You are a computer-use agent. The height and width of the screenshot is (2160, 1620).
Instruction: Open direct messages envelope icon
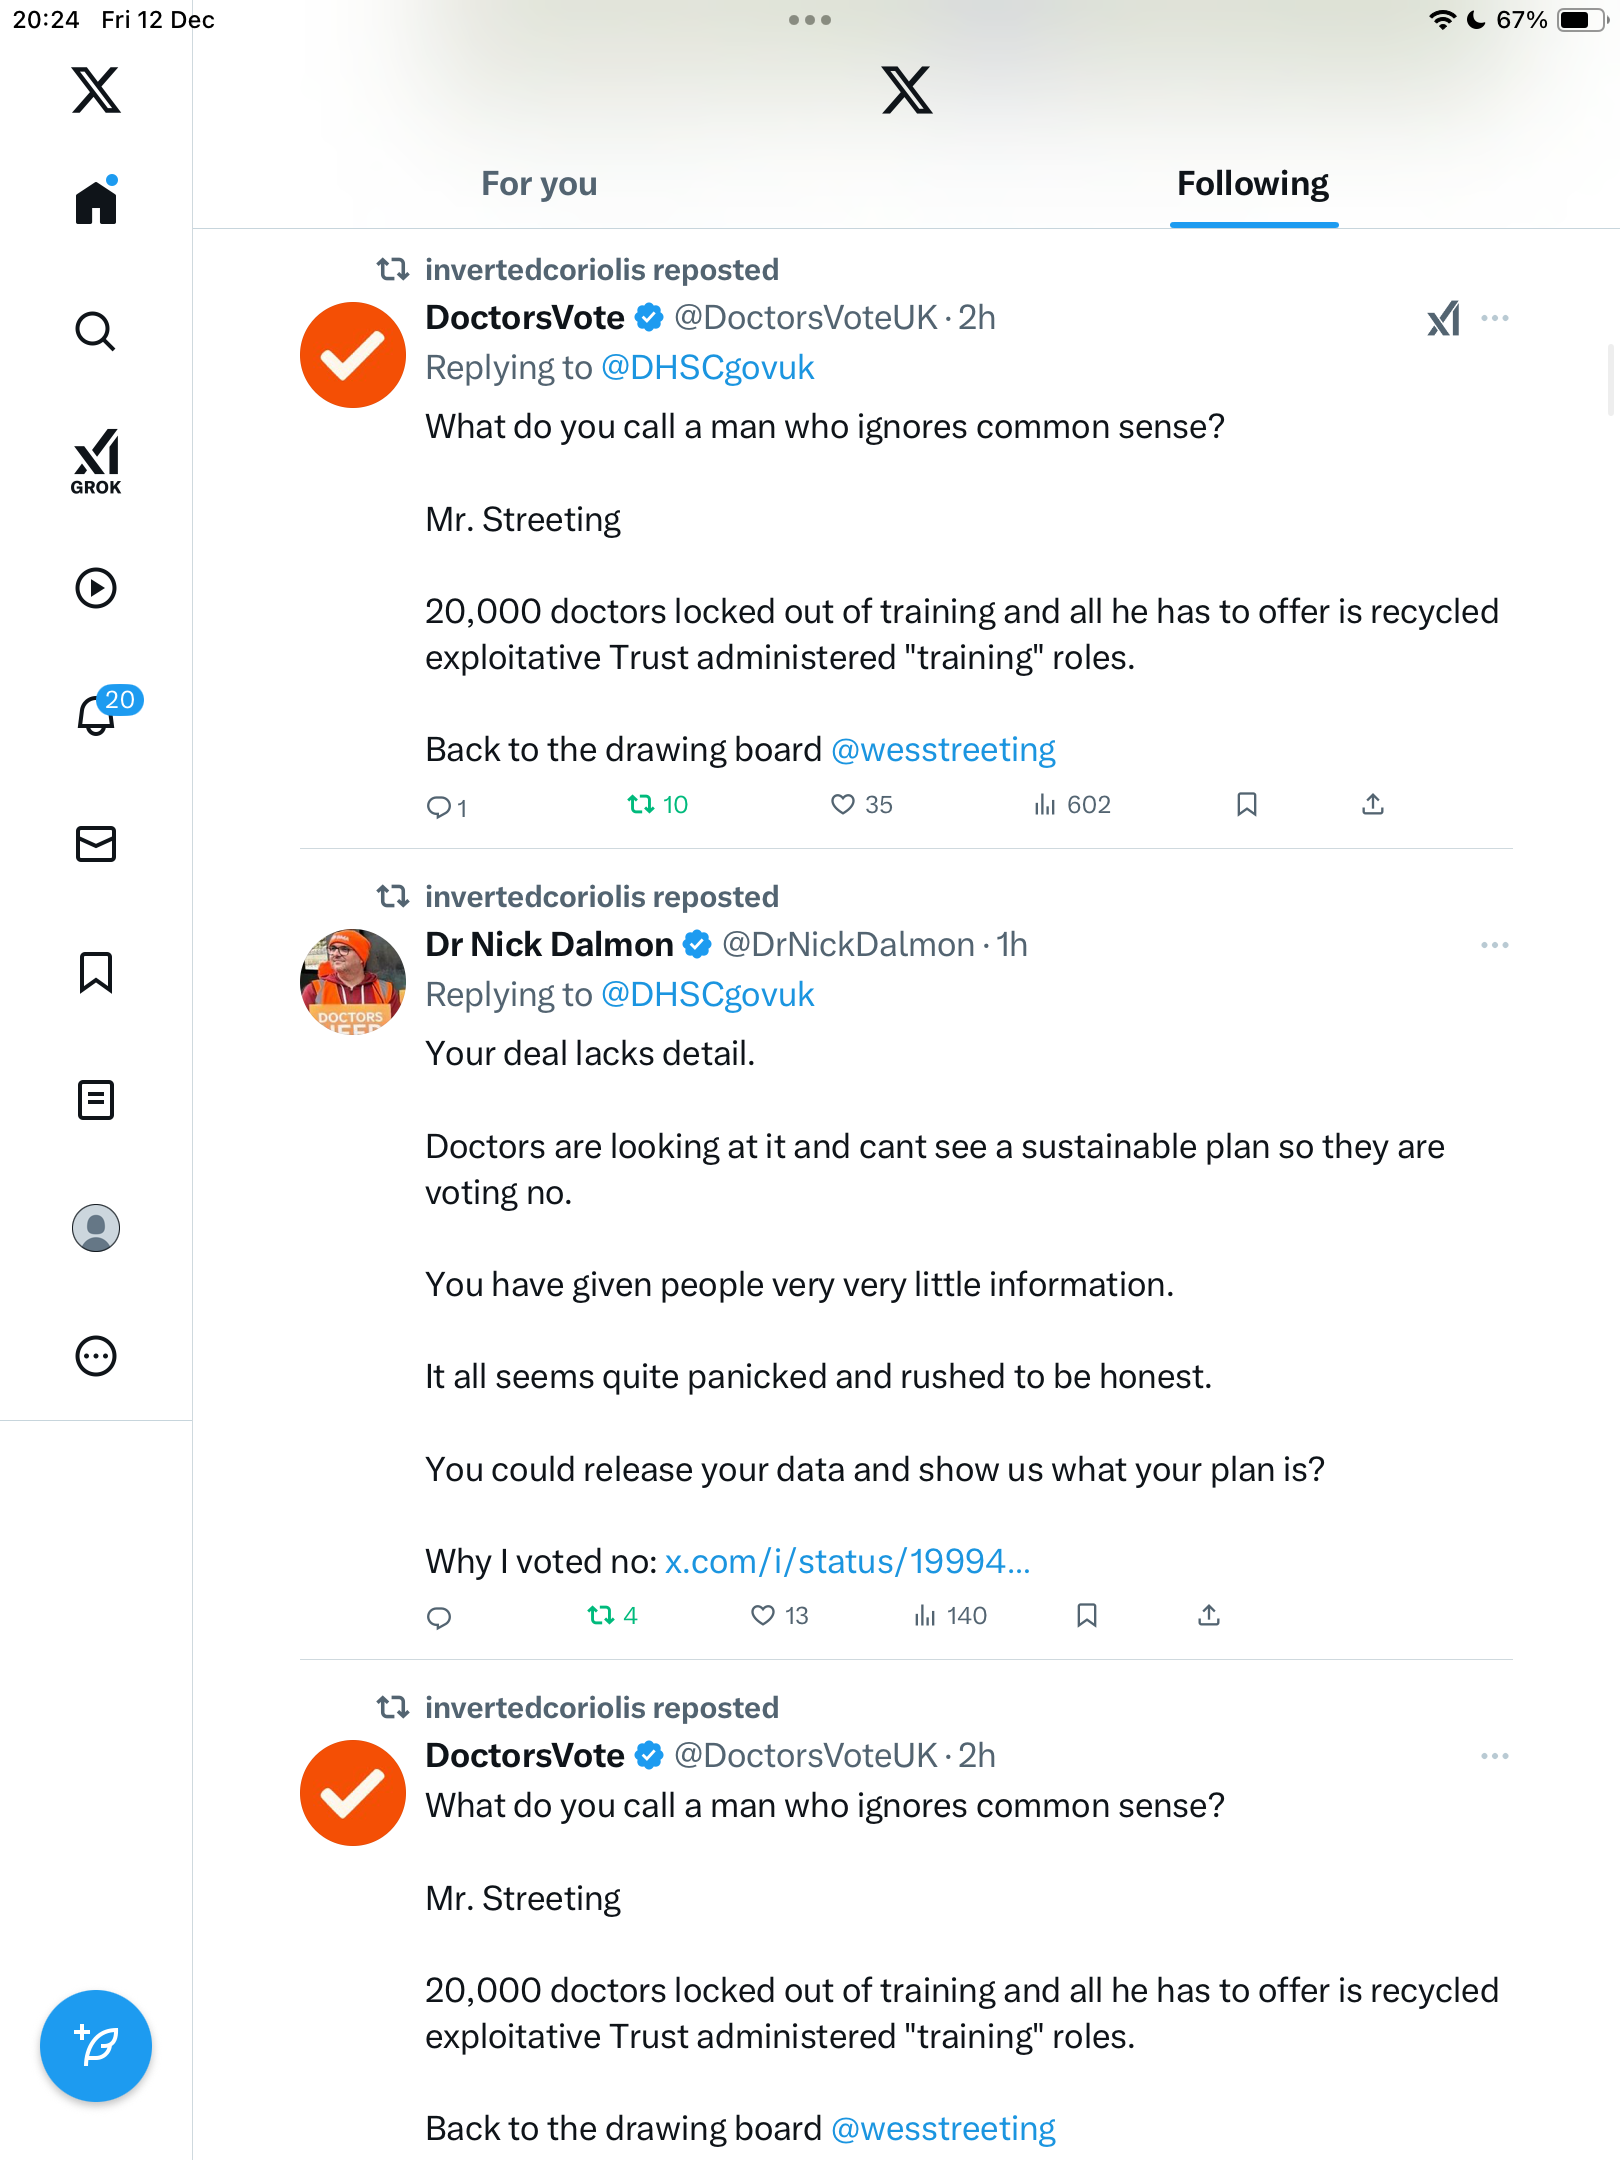[x=96, y=844]
